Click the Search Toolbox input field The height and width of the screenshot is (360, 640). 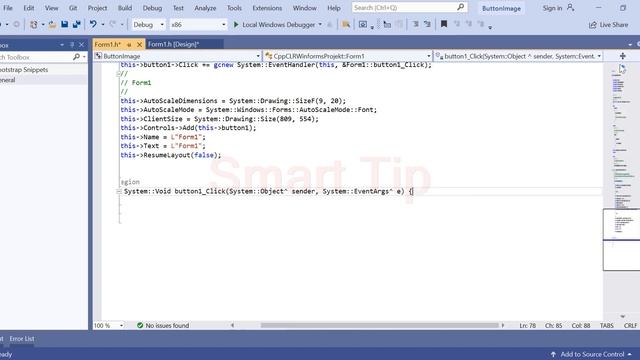35,57
